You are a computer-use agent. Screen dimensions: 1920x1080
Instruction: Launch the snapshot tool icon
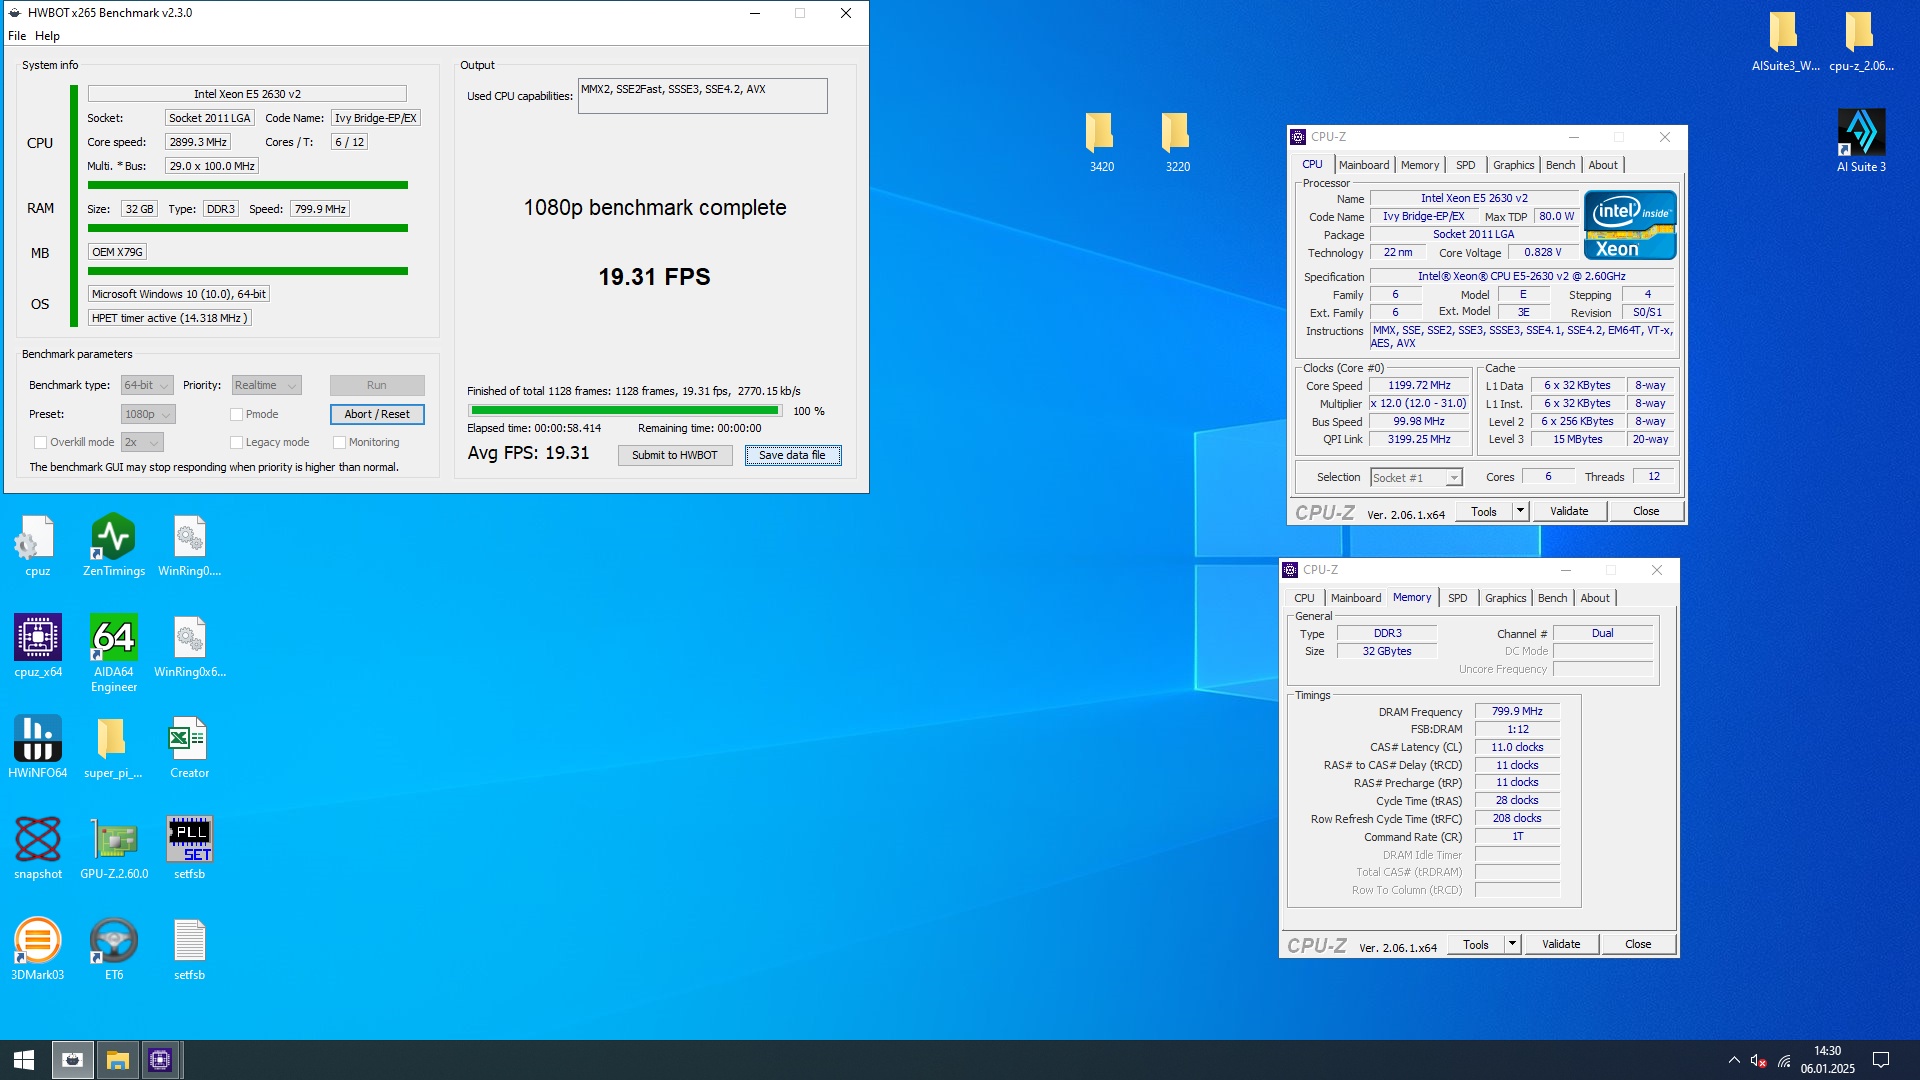pyautogui.click(x=38, y=848)
